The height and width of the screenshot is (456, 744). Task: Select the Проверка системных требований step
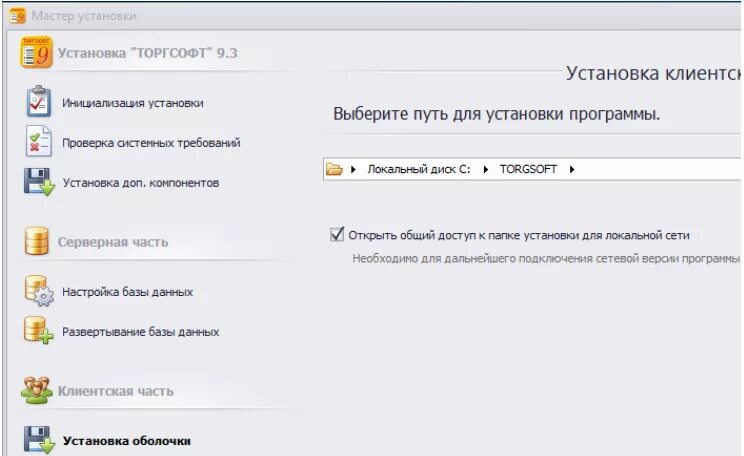click(151, 143)
